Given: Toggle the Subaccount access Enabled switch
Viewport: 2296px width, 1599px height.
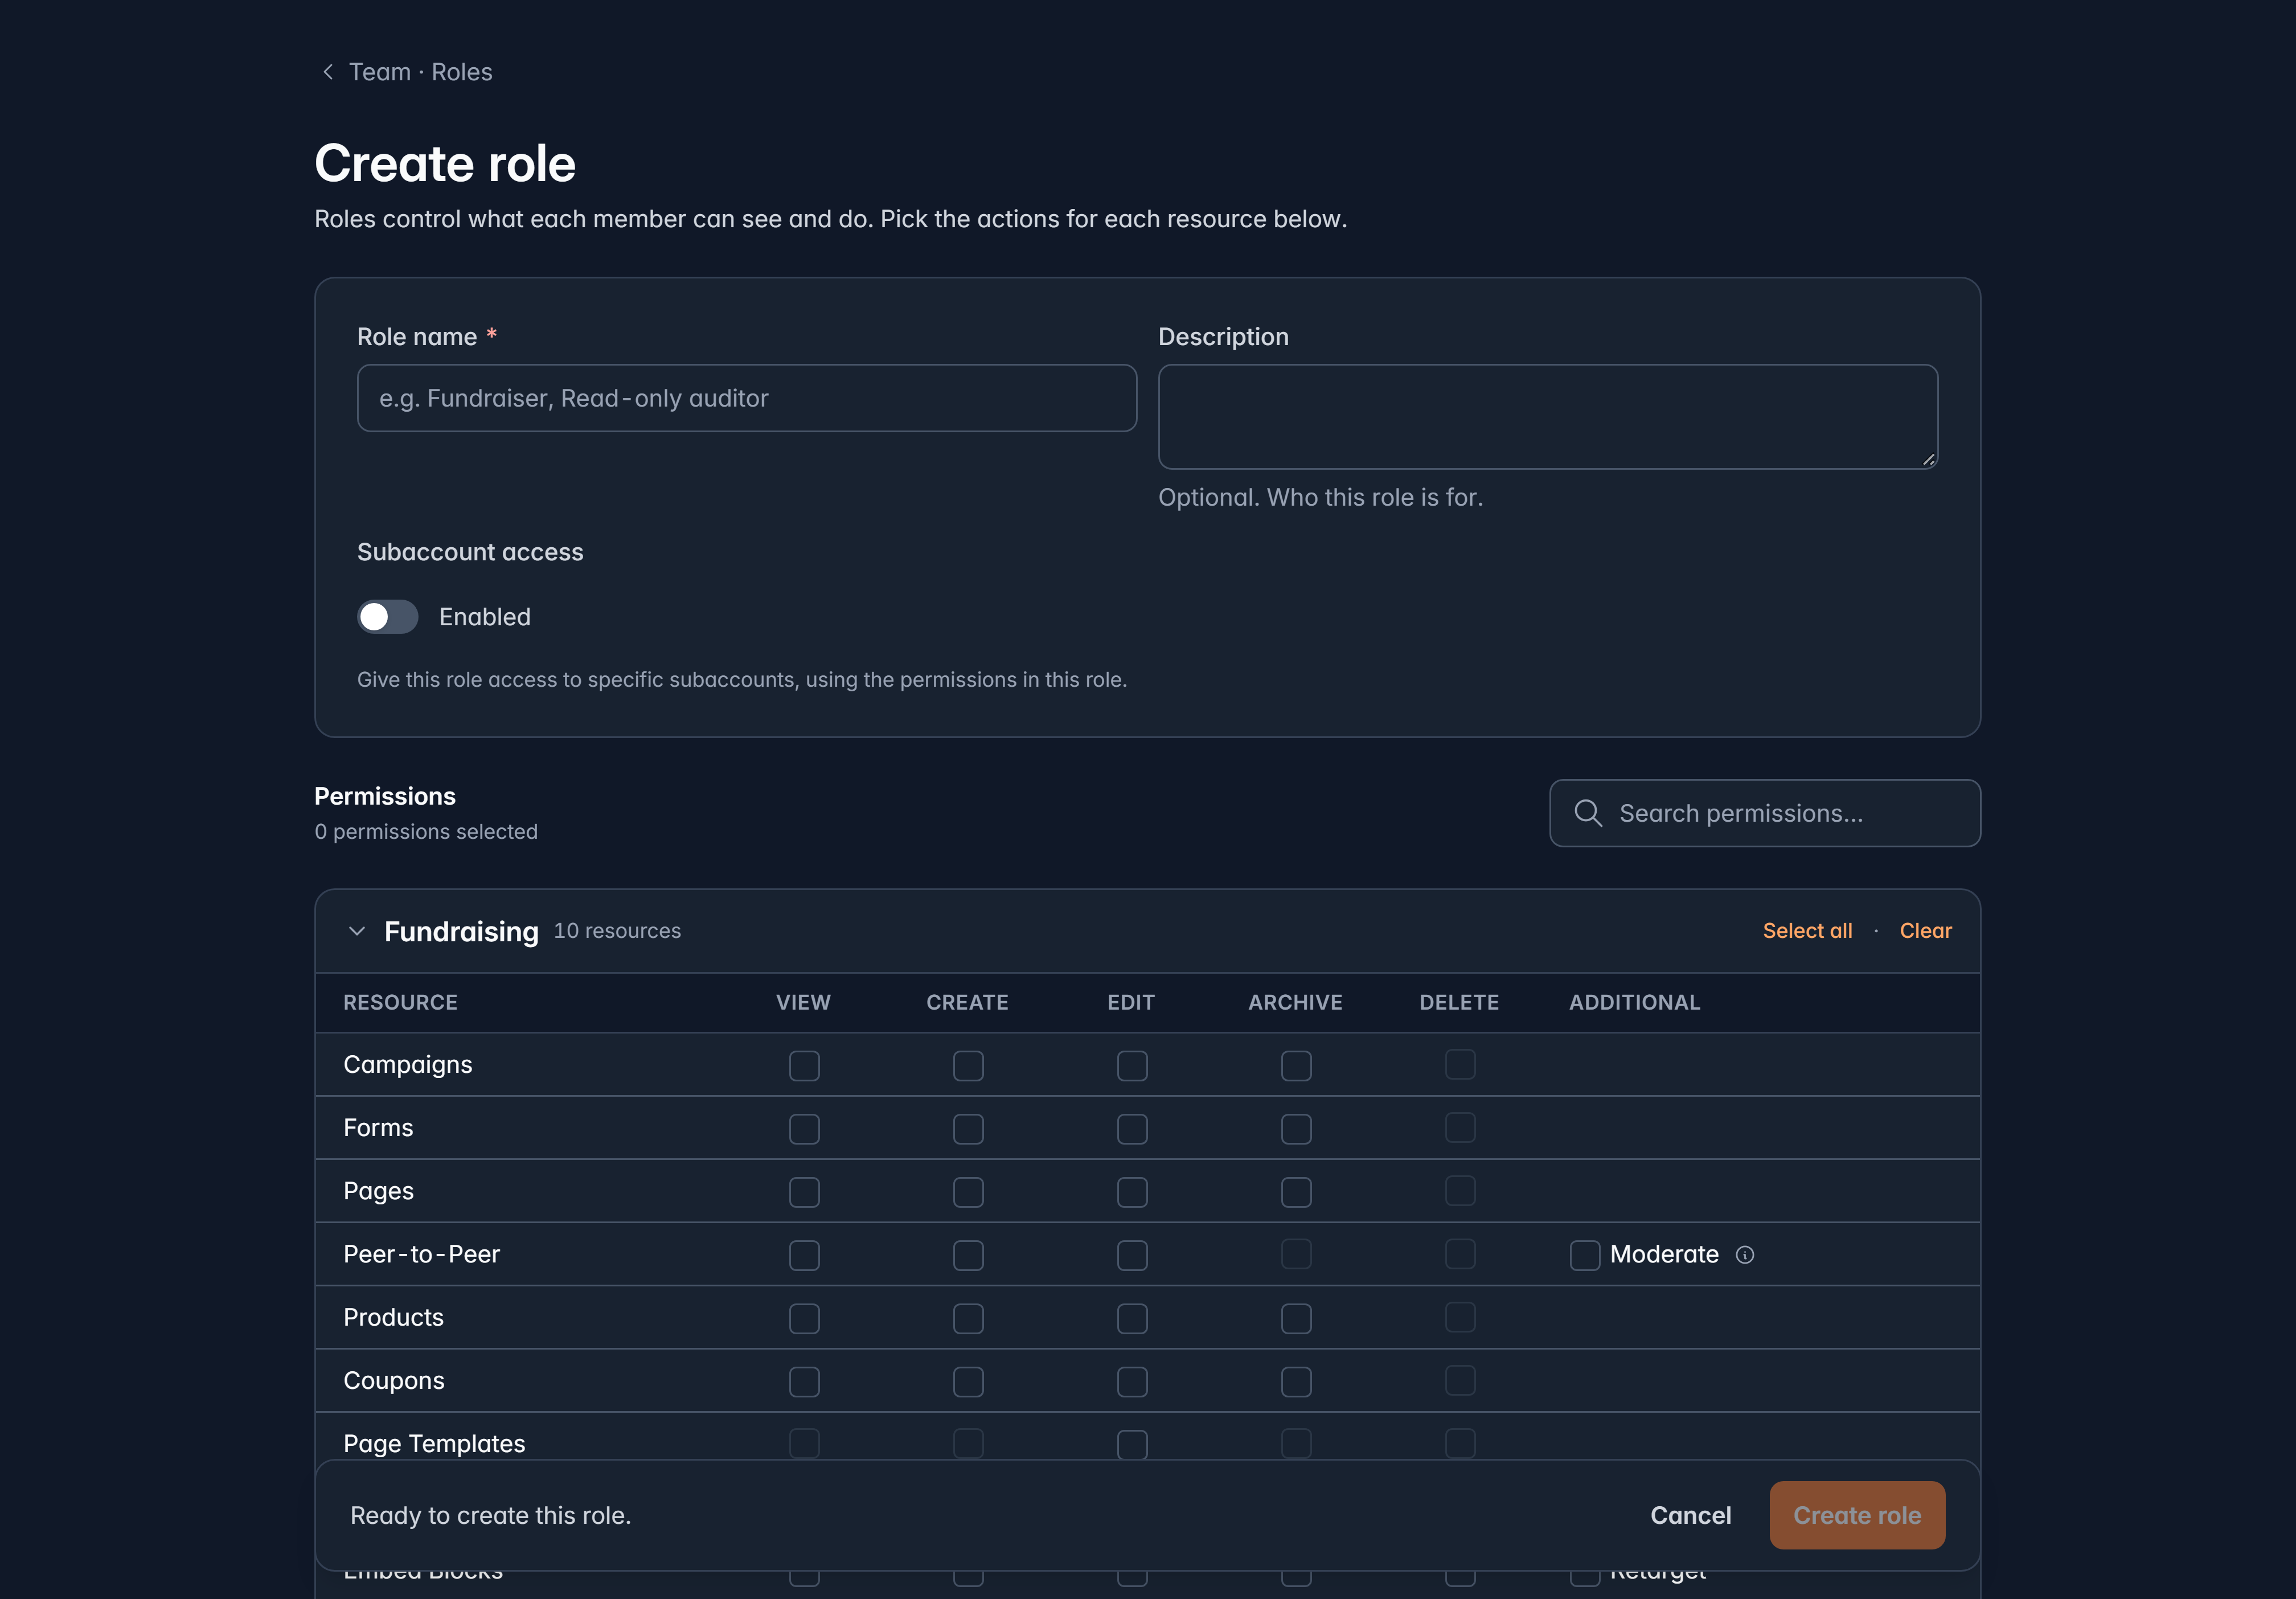Looking at the screenshot, I should click(388, 617).
